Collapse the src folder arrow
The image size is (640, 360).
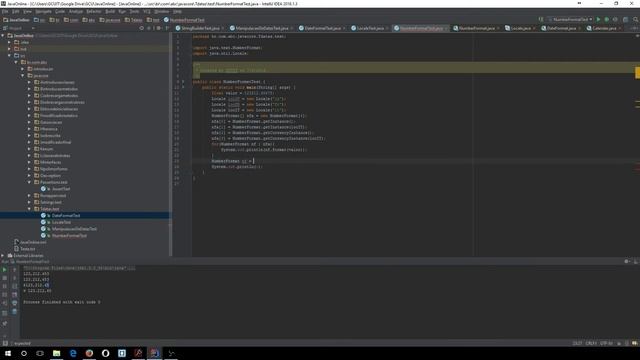pyautogui.click(x=9, y=56)
